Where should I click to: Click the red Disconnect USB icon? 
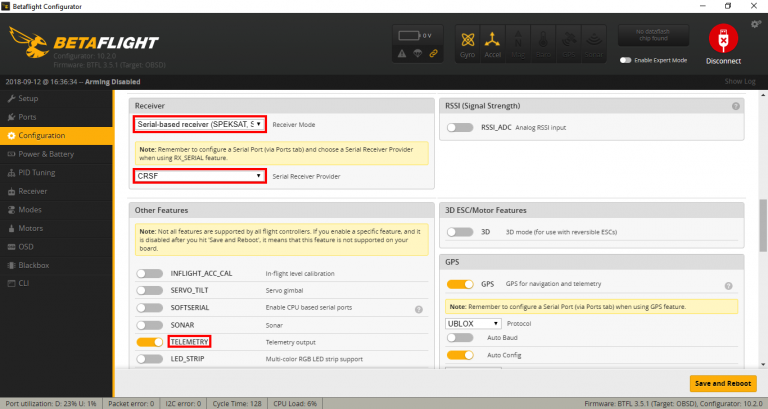721,40
